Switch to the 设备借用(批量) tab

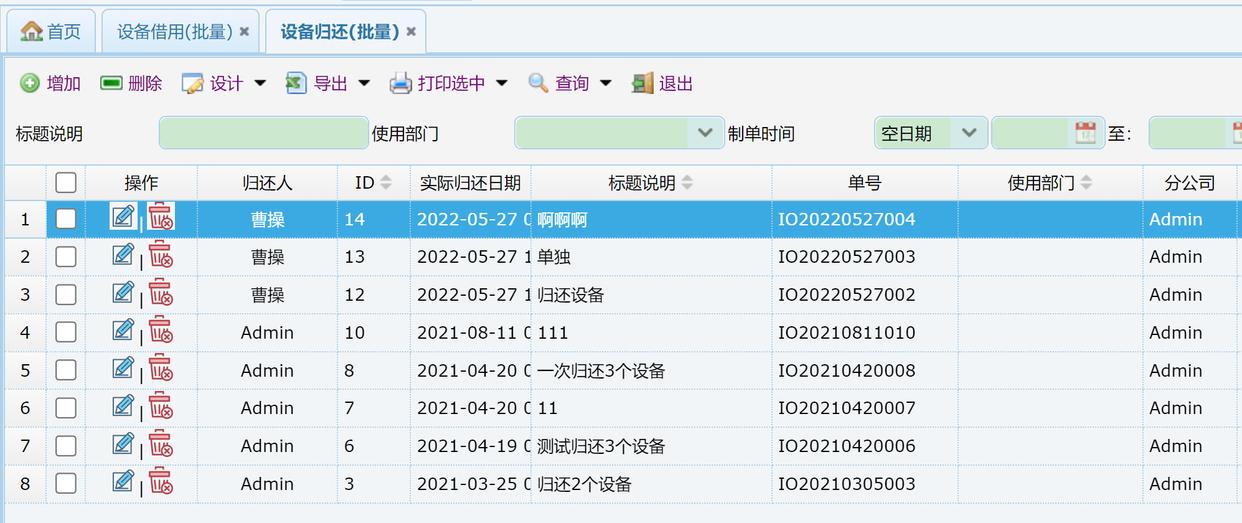click(x=174, y=32)
